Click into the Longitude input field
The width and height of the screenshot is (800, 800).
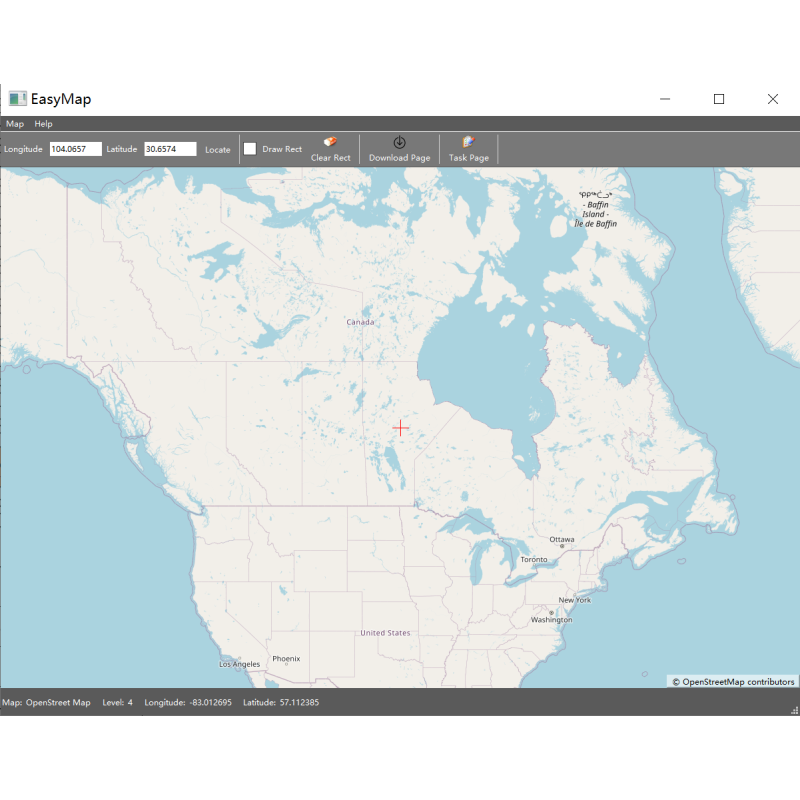[76, 149]
